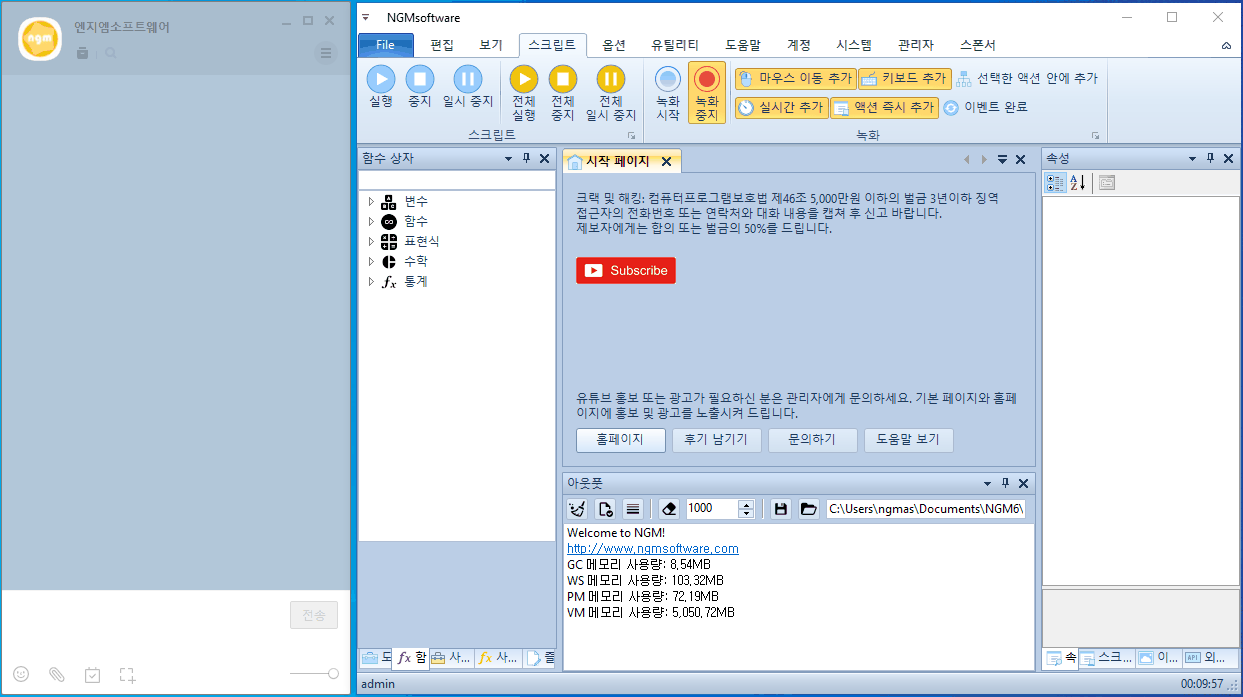
Task: Click the document settings icon in 아웃풋 toolbar
Action: pyautogui.click(x=605, y=508)
